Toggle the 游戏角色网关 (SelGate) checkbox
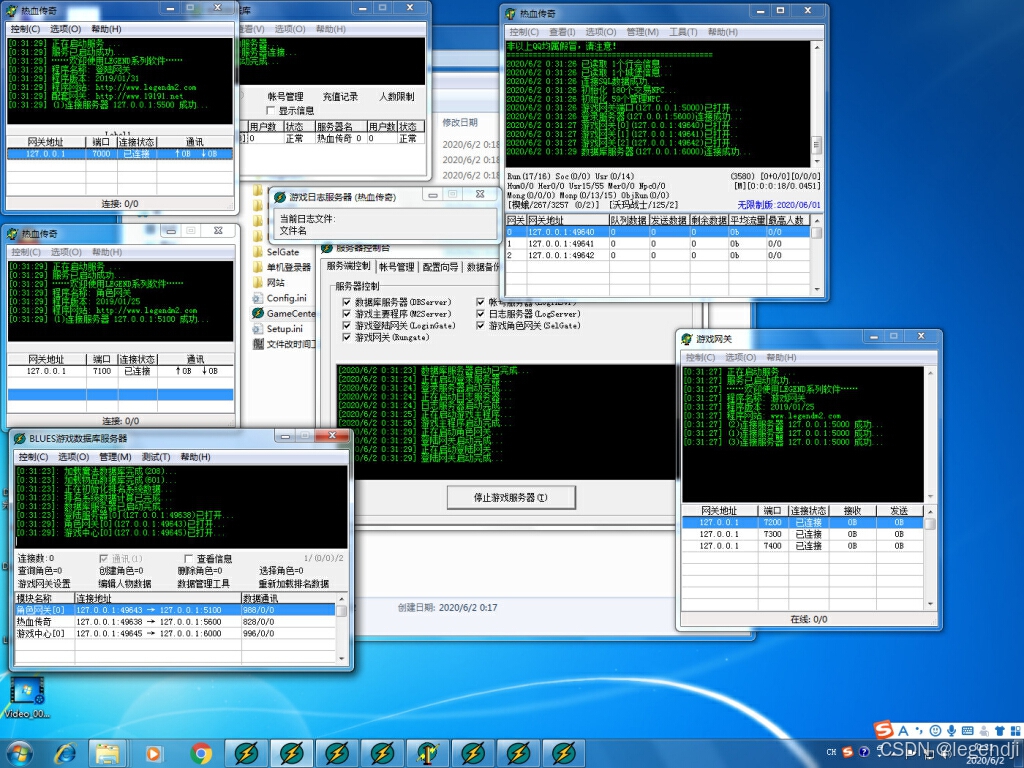Image resolution: width=1024 pixels, height=768 pixels. tap(481, 325)
